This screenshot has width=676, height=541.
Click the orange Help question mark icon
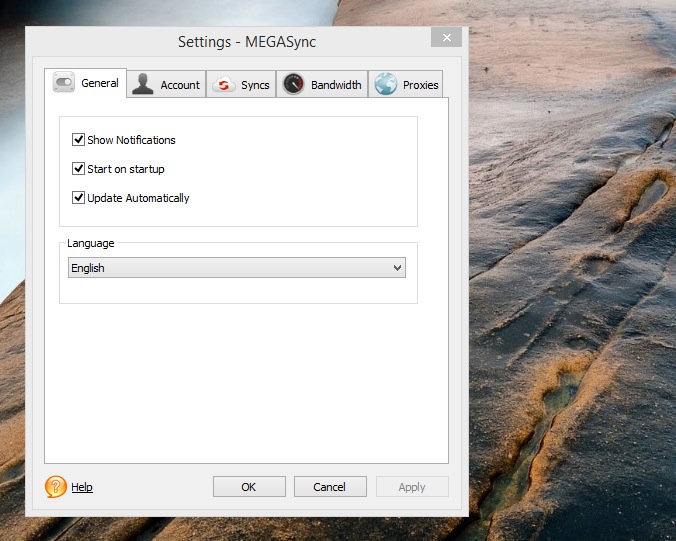pyautogui.click(x=56, y=487)
